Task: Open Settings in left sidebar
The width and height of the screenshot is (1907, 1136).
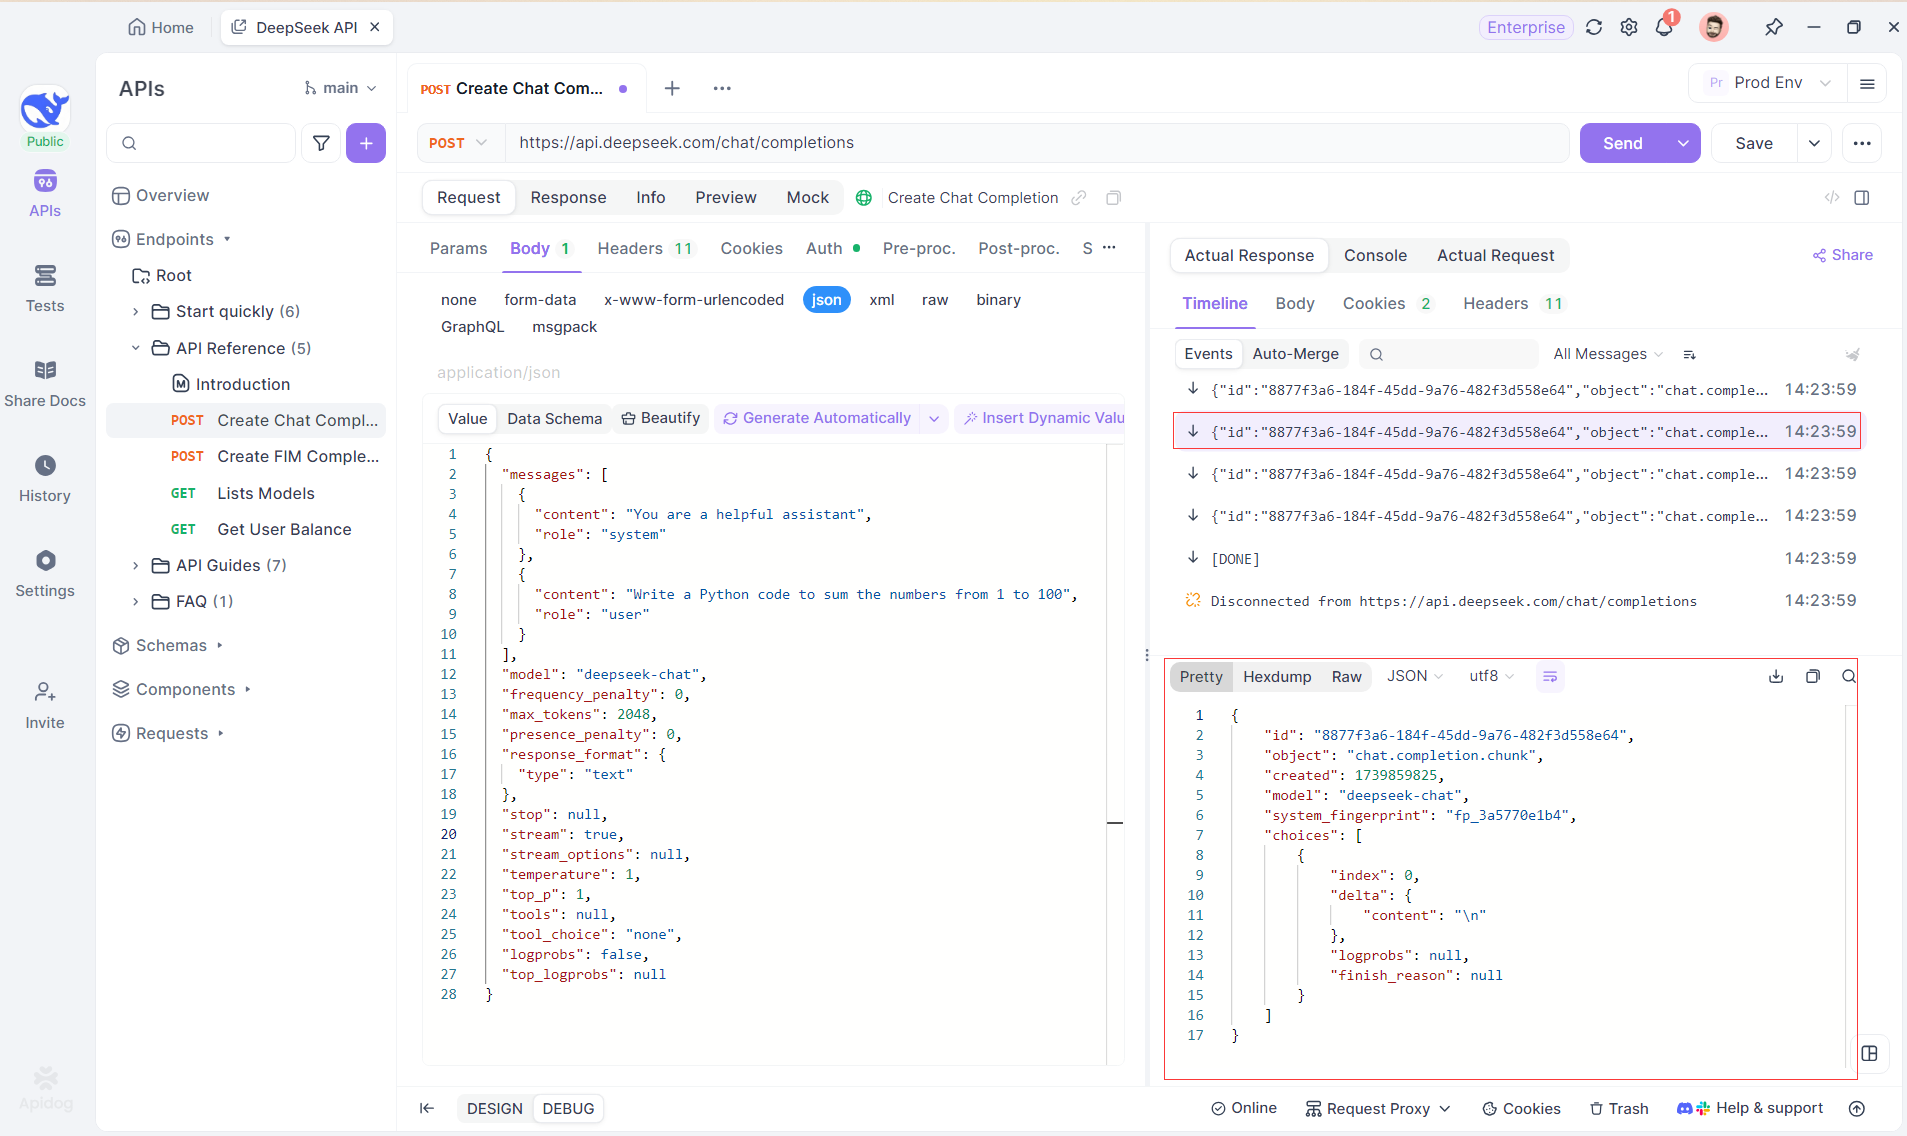Action: point(45,573)
